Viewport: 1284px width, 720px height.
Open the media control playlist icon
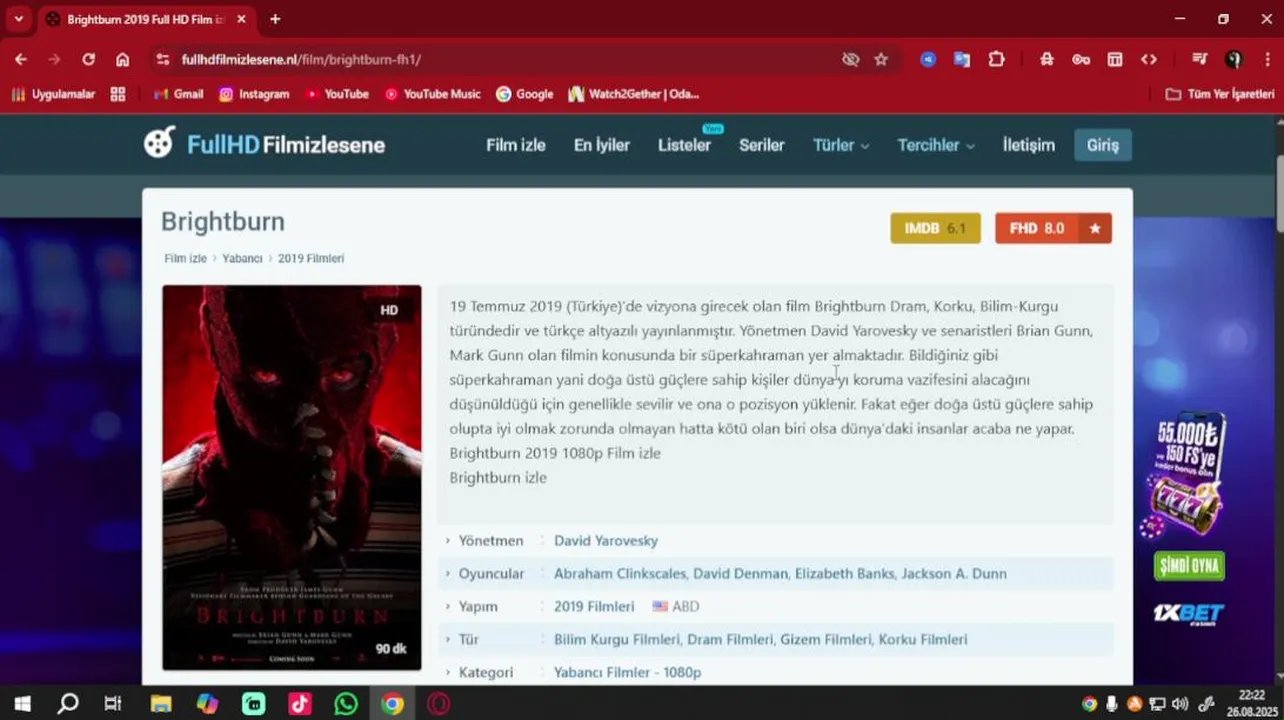(x=1200, y=59)
